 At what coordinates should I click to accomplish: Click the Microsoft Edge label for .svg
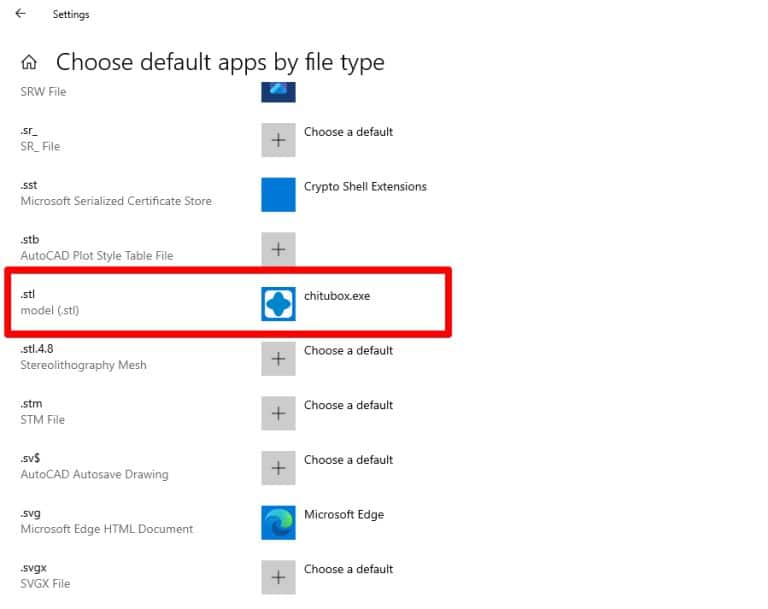(343, 514)
